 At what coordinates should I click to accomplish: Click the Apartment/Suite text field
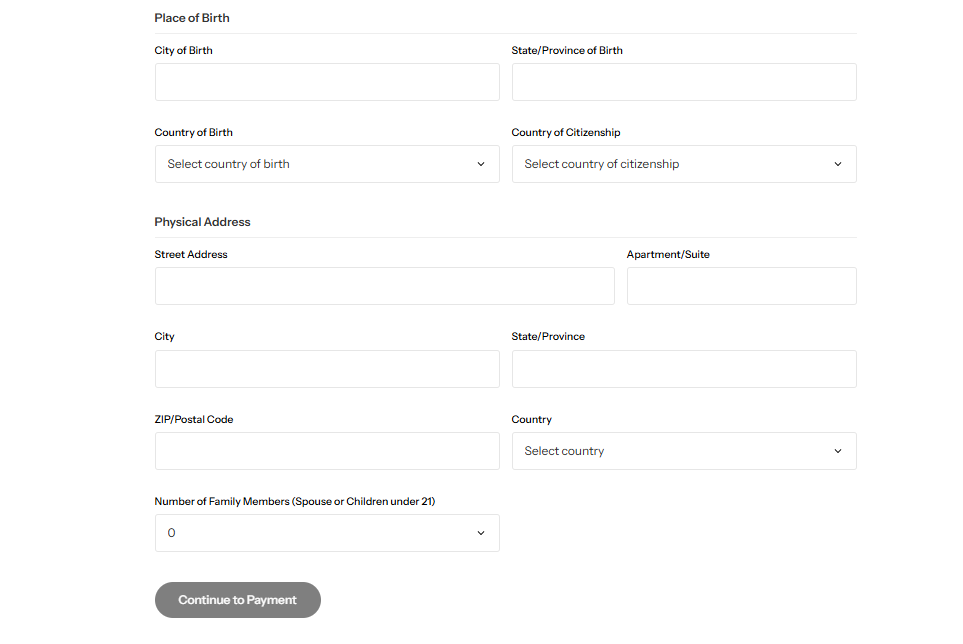click(741, 286)
